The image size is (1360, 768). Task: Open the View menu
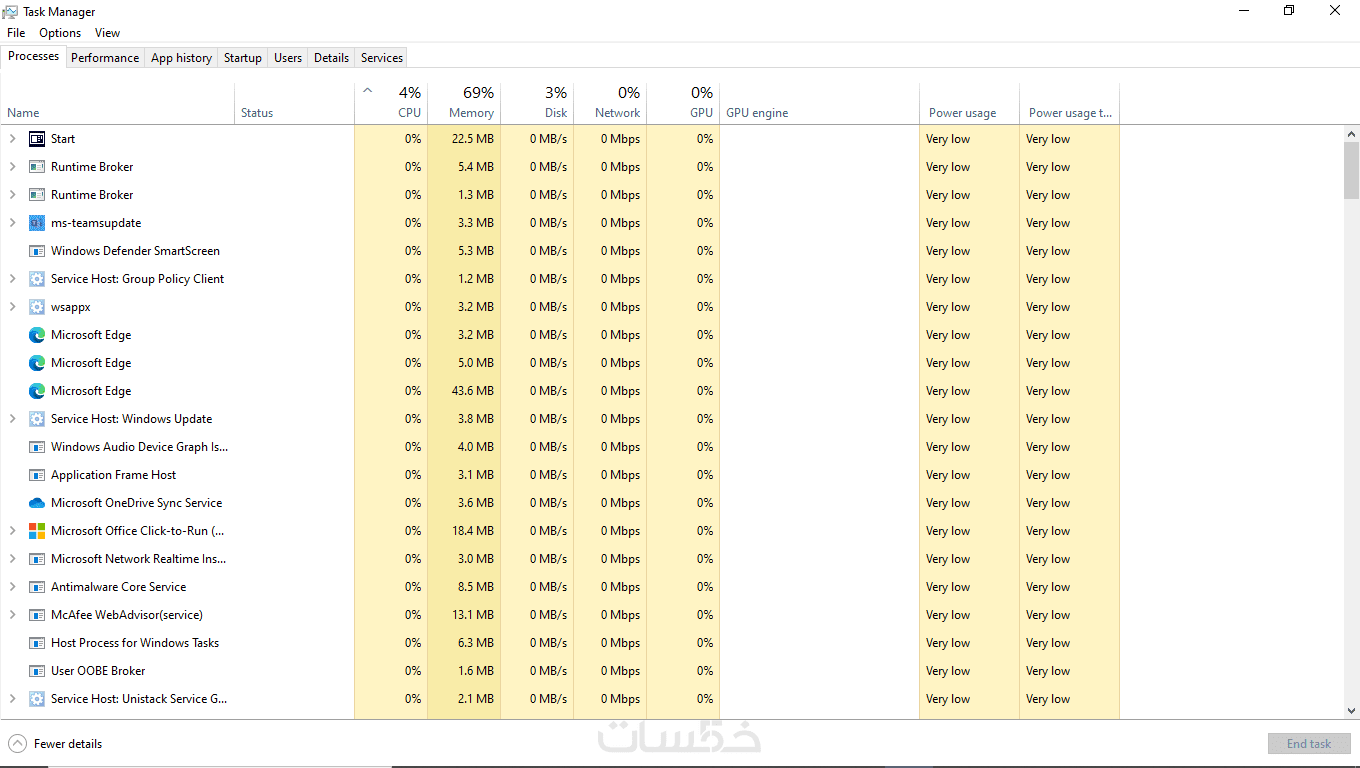pos(107,33)
